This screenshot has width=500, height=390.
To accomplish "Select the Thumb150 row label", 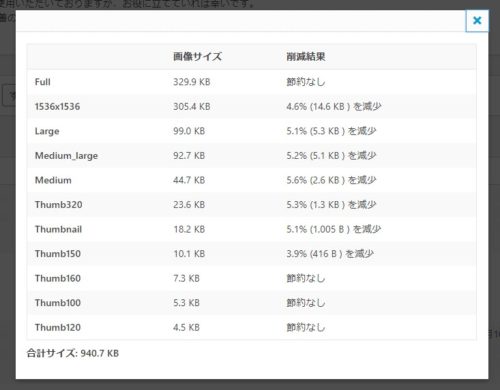I will [x=58, y=254].
